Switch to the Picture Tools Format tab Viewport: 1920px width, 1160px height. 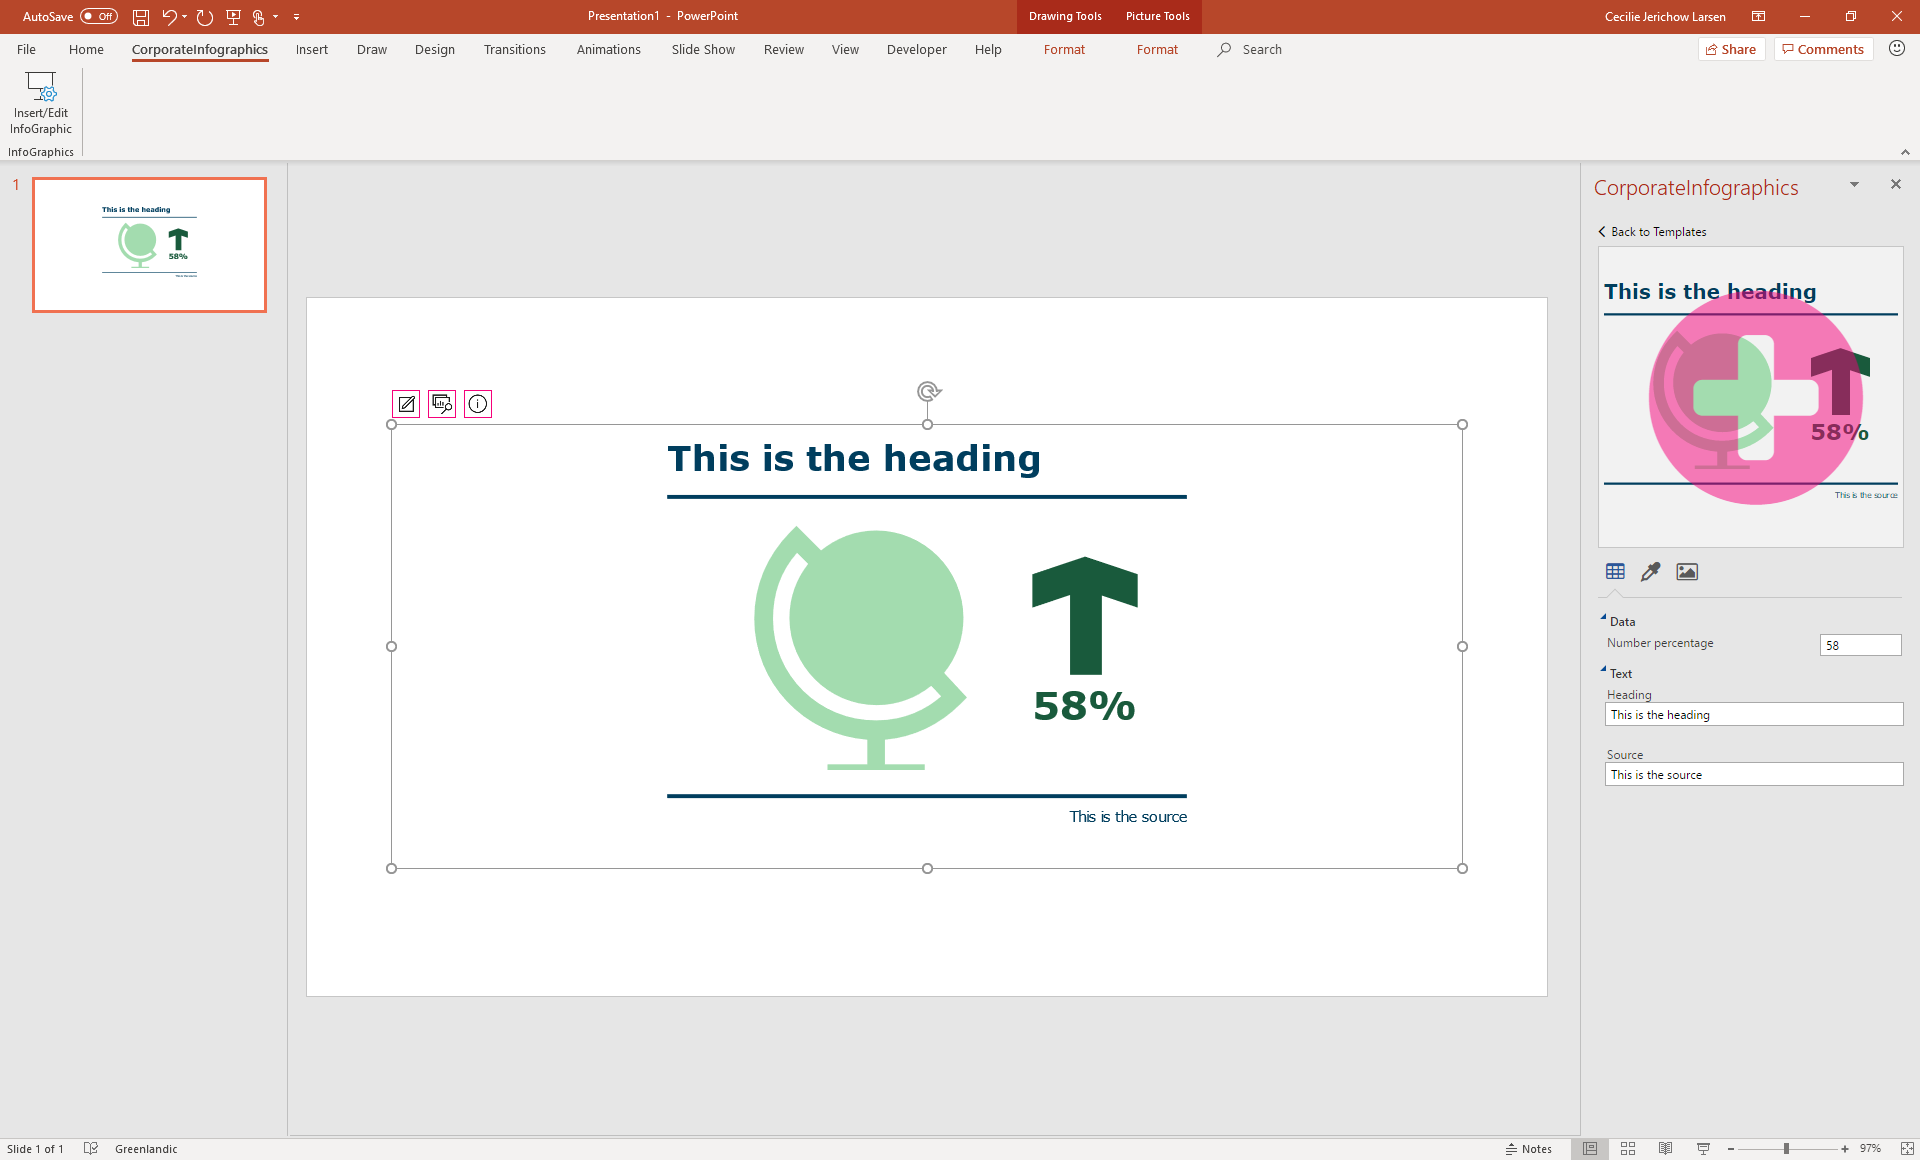point(1157,49)
